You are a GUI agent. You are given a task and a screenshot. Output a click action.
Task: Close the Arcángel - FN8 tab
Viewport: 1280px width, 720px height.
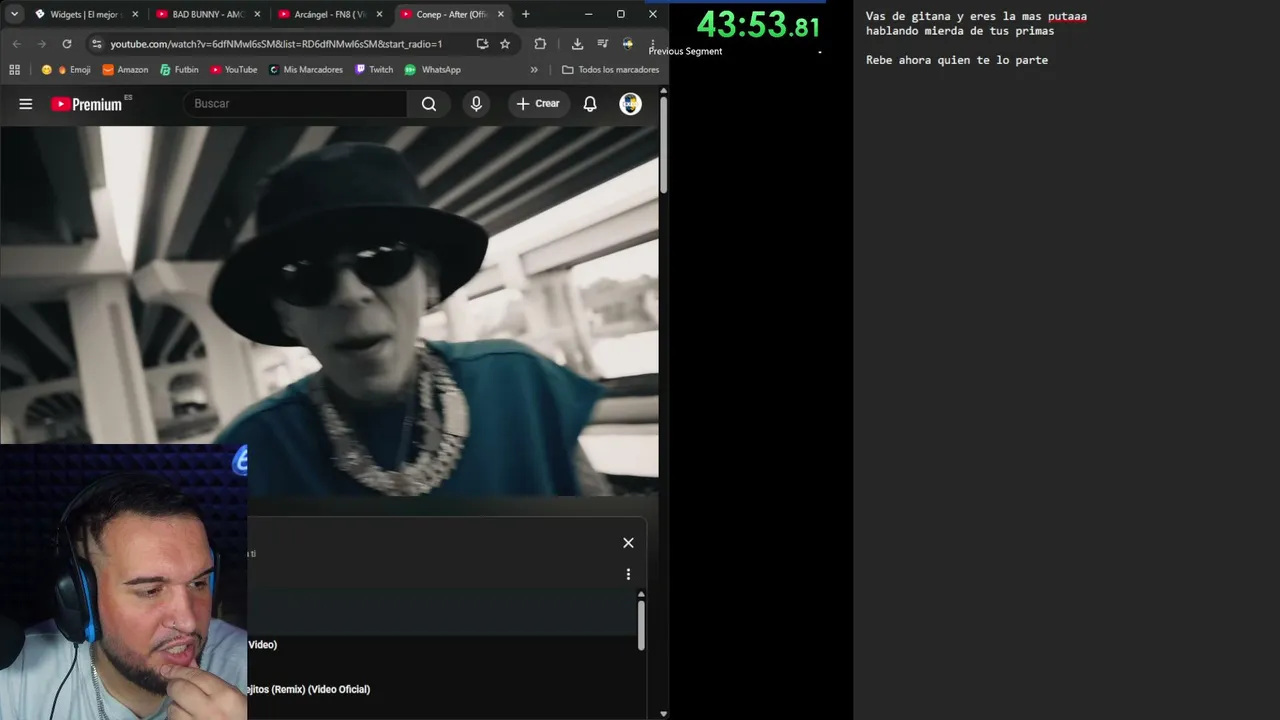click(379, 14)
